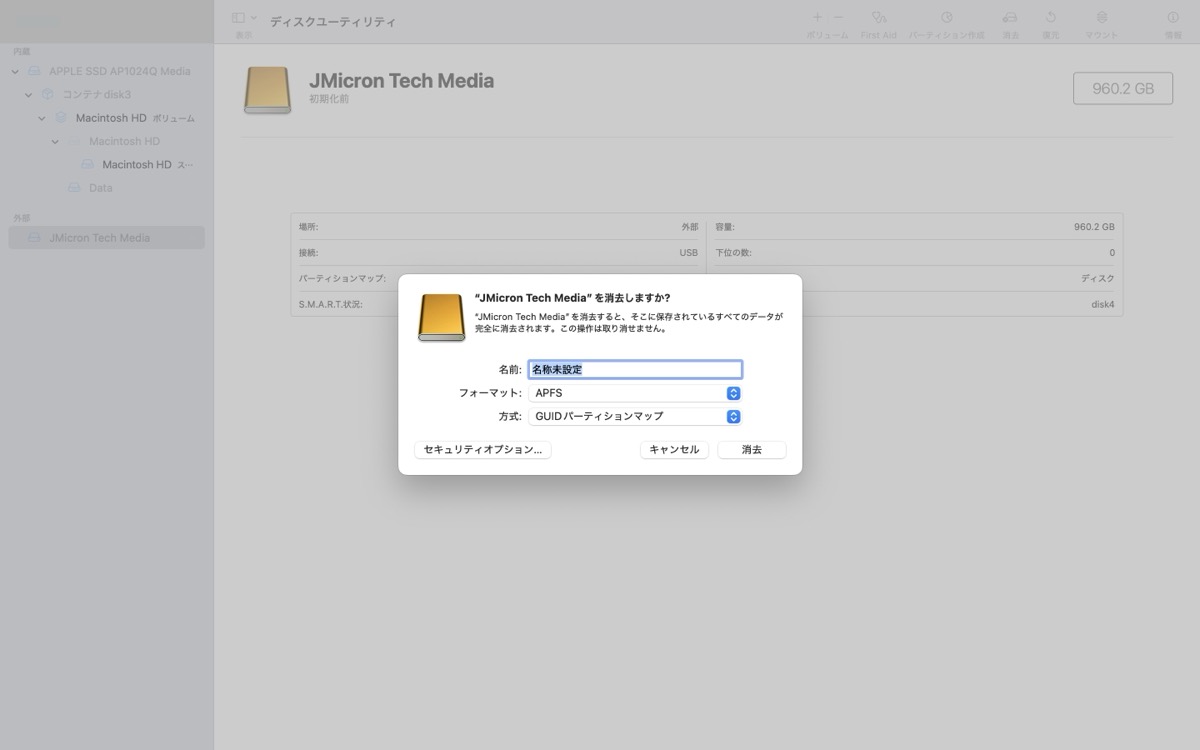
Task: Click the 場所 label in table
Action: pos(308,227)
